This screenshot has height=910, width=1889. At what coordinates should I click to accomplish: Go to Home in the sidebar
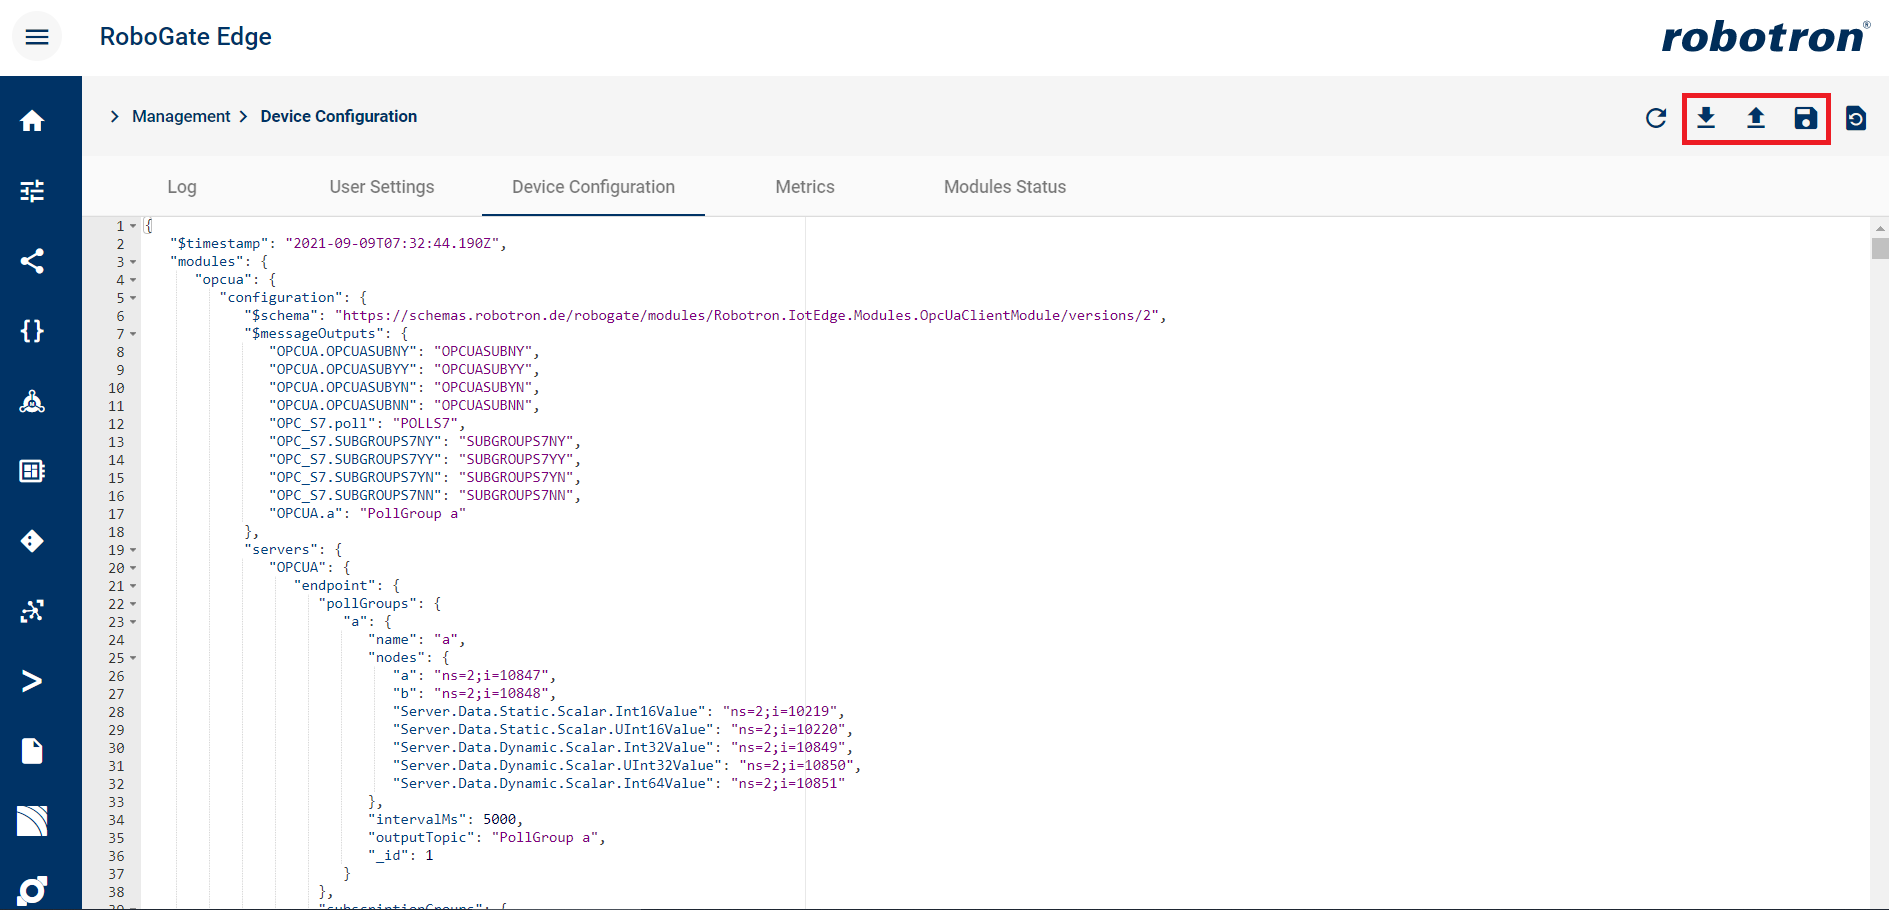(32, 121)
